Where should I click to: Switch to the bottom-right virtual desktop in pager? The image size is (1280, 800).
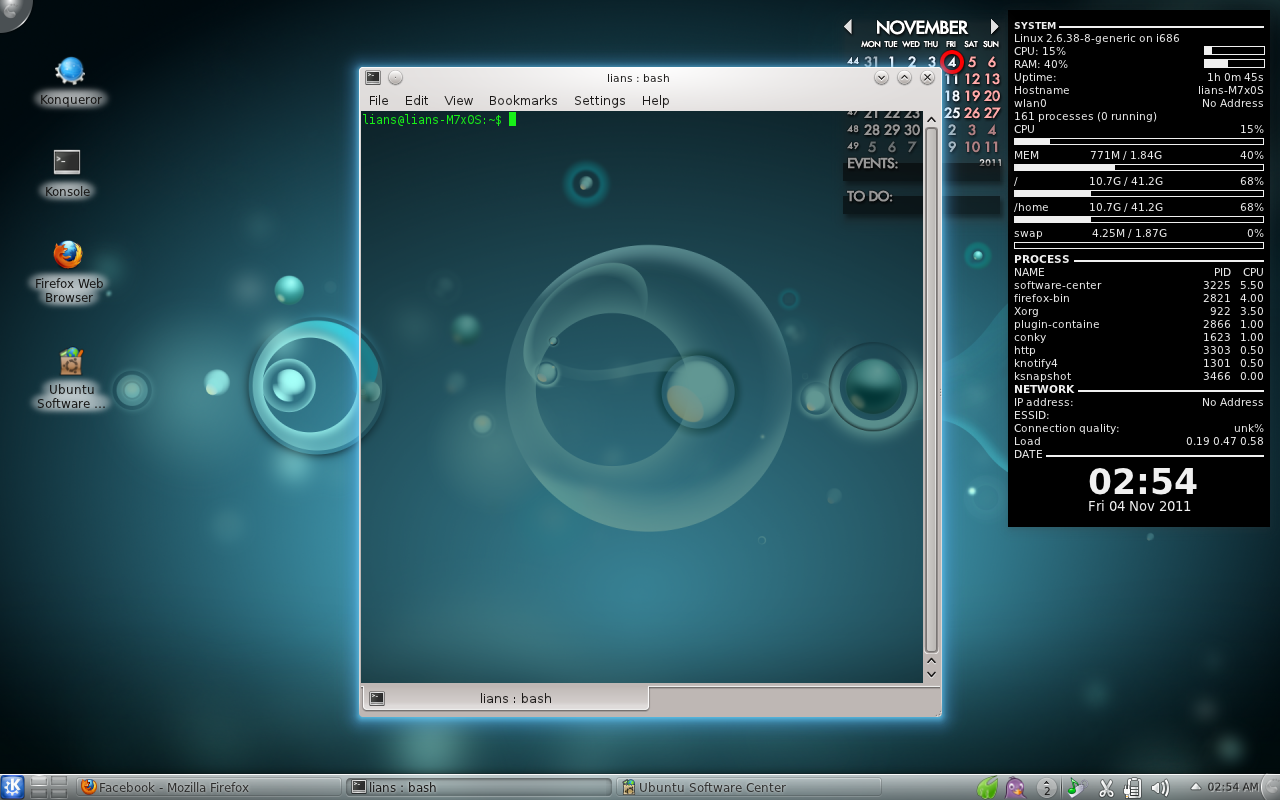point(58,793)
